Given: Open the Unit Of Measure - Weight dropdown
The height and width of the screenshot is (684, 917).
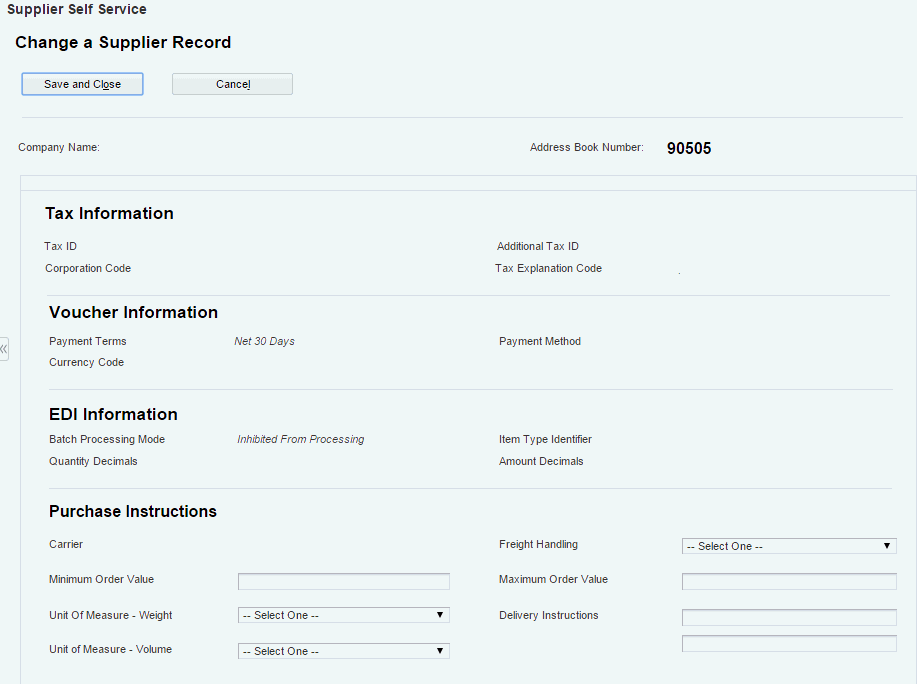Looking at the screenshot, I should click(x=343, y=615).
